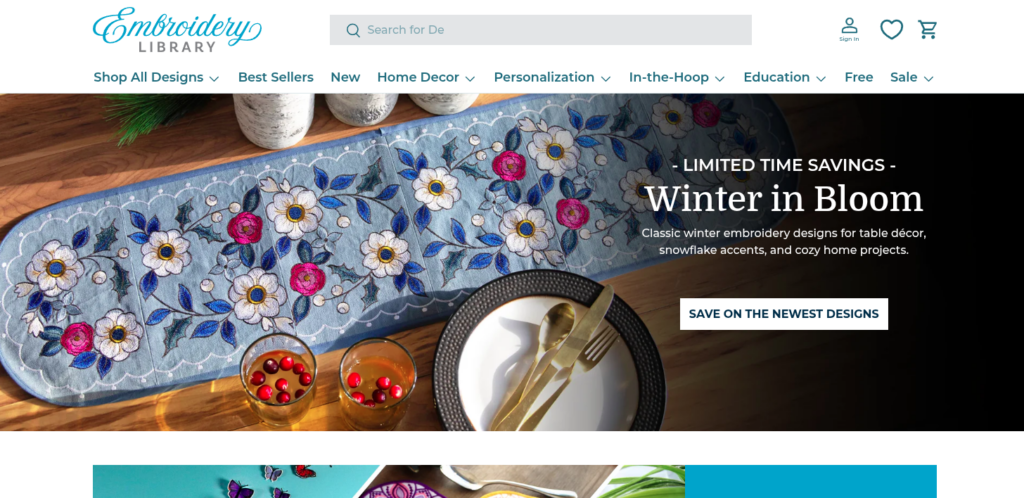Click the search magnifier icon
Image resolution: width=1024 pixels, height=498 pixels.
[353, 30]
